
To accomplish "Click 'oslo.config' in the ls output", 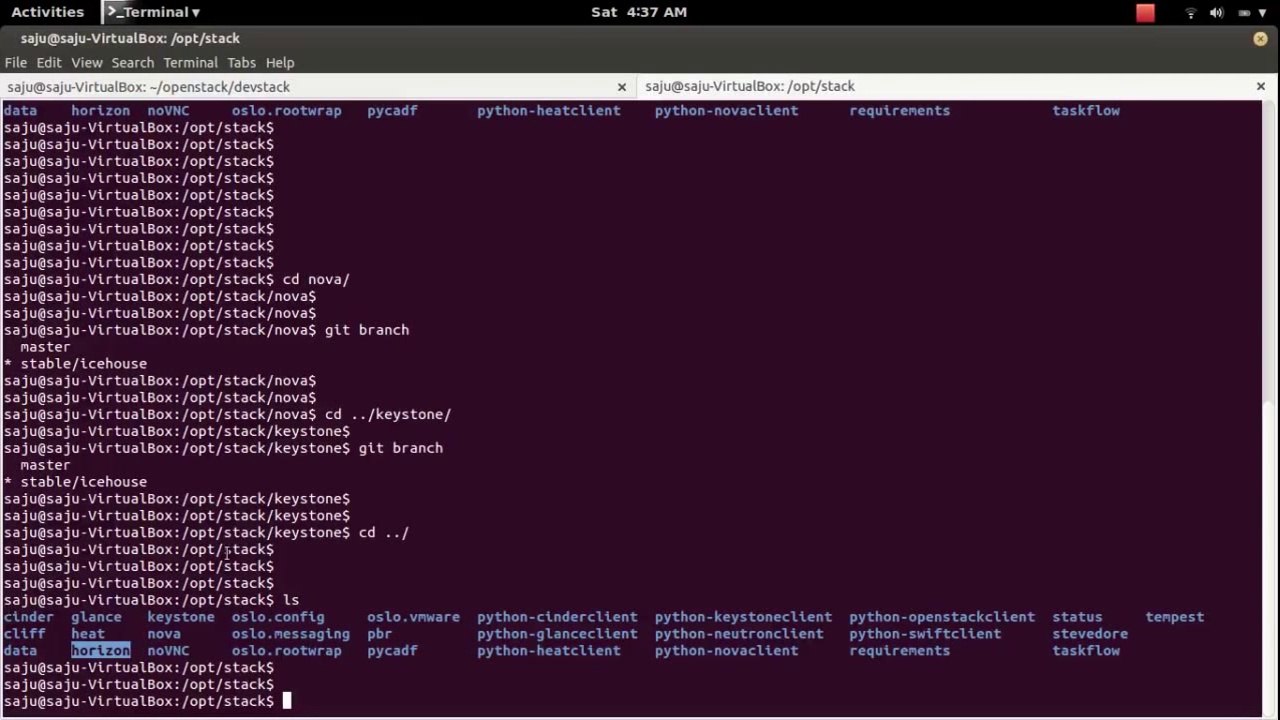I will tap(278, 617).
